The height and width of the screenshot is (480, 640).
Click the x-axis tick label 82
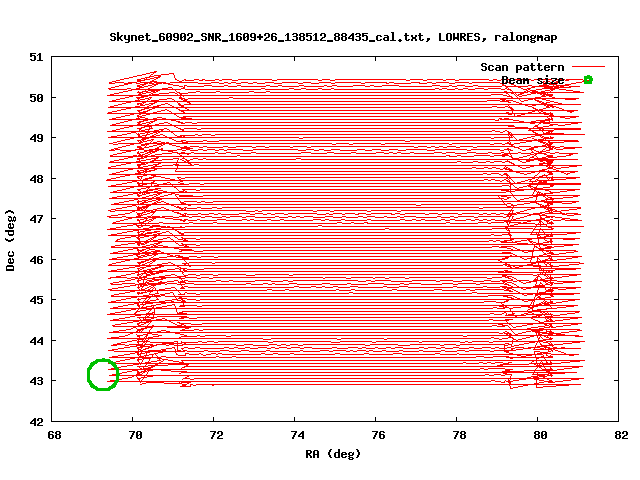pyautogui.click(x=621, y=435)
